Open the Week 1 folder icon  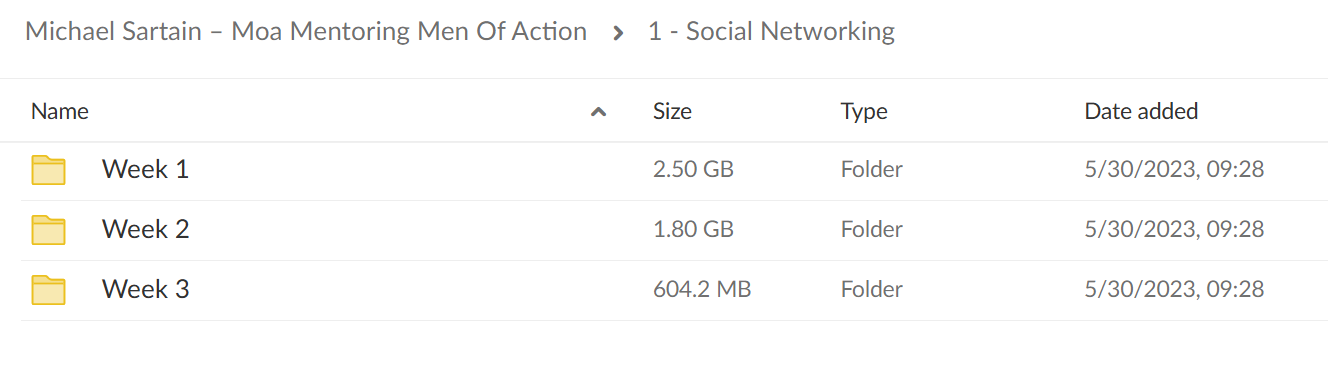tap(48, 170)
